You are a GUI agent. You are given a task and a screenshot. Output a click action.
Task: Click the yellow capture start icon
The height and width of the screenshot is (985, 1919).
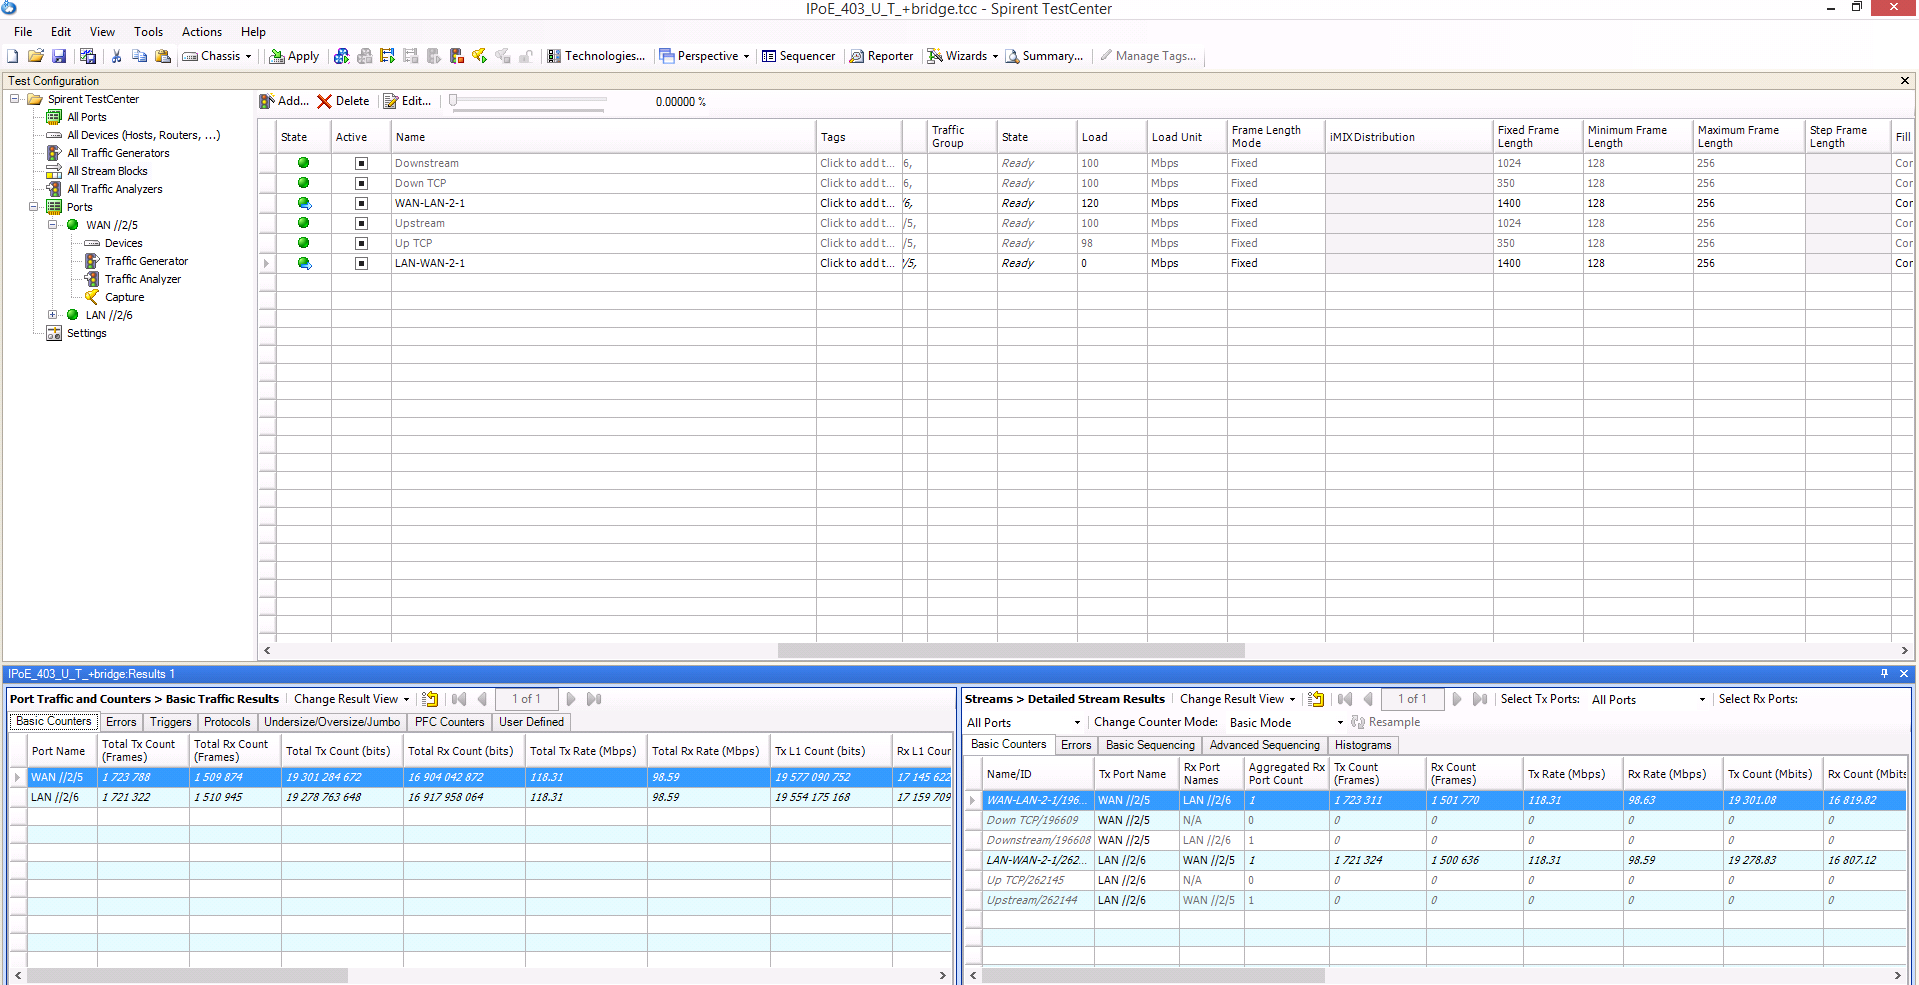point(480,56)
